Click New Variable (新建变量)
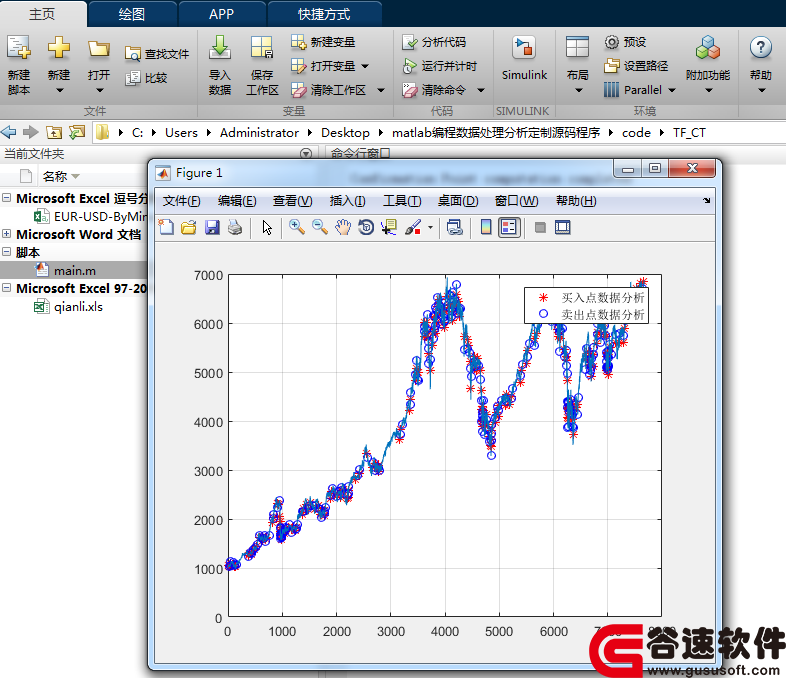 click(x=323, y=42)
